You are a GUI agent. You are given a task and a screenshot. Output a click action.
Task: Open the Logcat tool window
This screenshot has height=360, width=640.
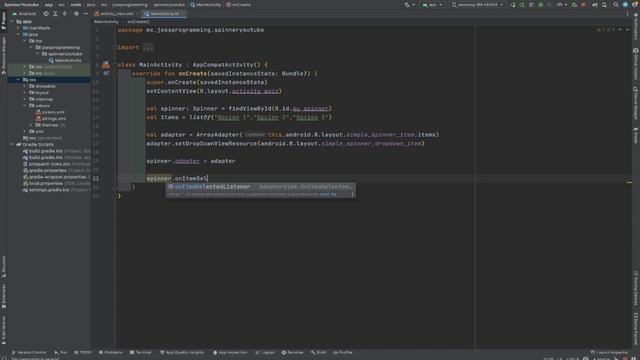click(x=264, y=352)
